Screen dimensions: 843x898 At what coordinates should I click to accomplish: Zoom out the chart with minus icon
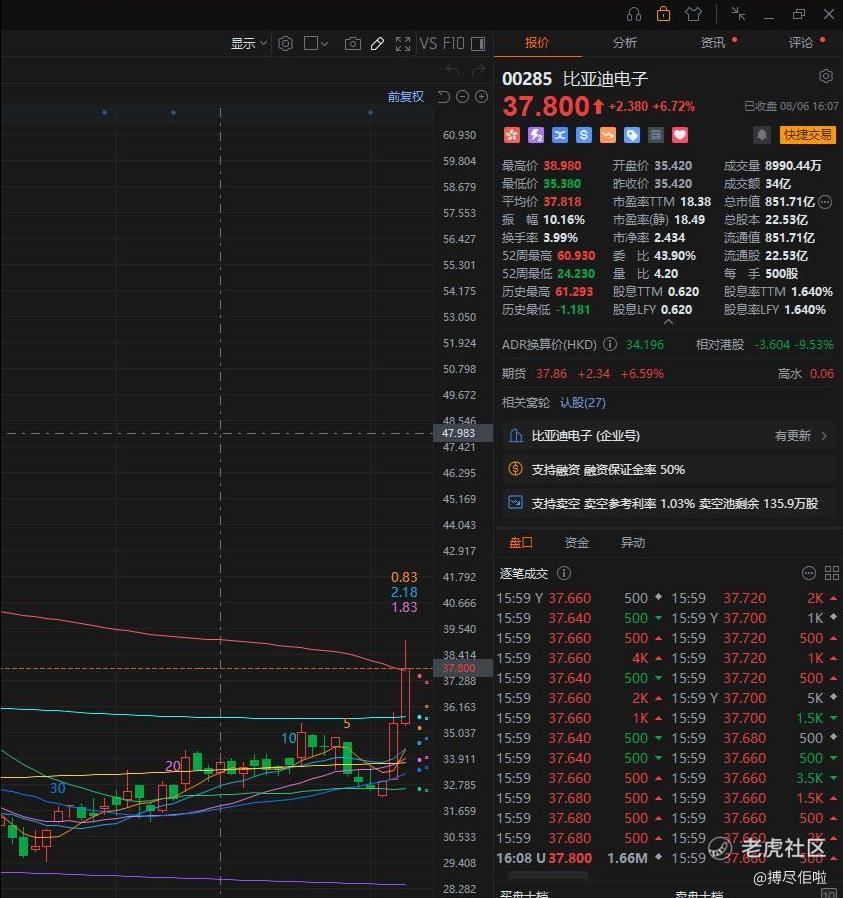pyautogui.click(x=463, y=97)
